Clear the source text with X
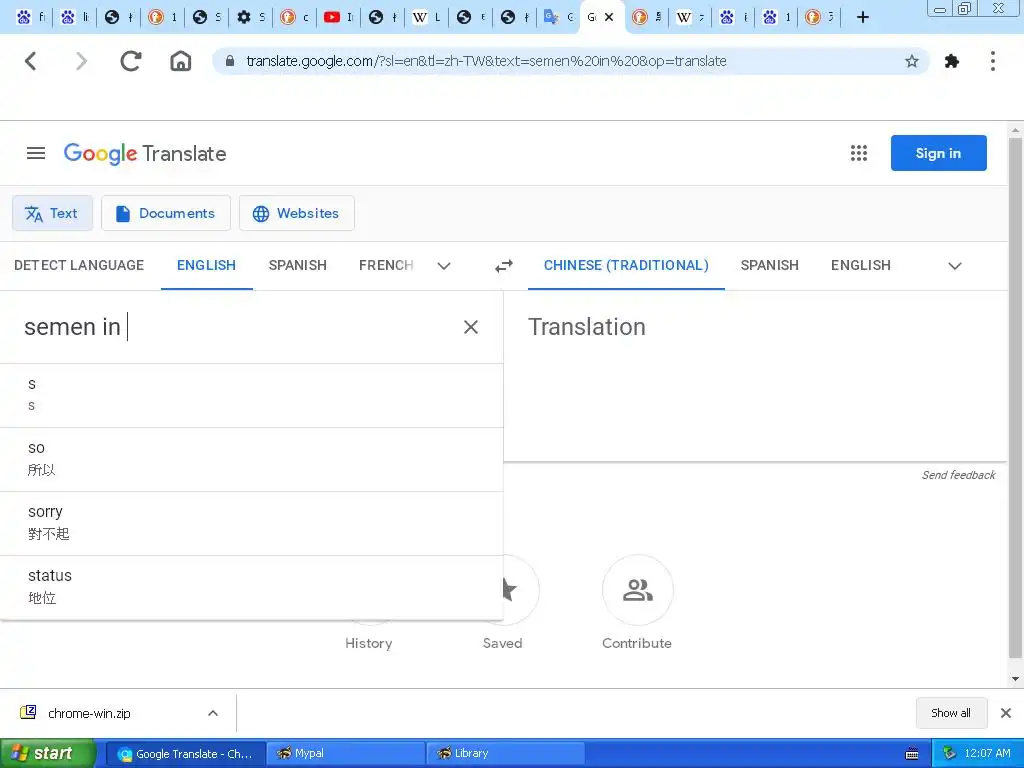Screen dimensions: 1024x768 pyautogui.click(x=471, y=327)
